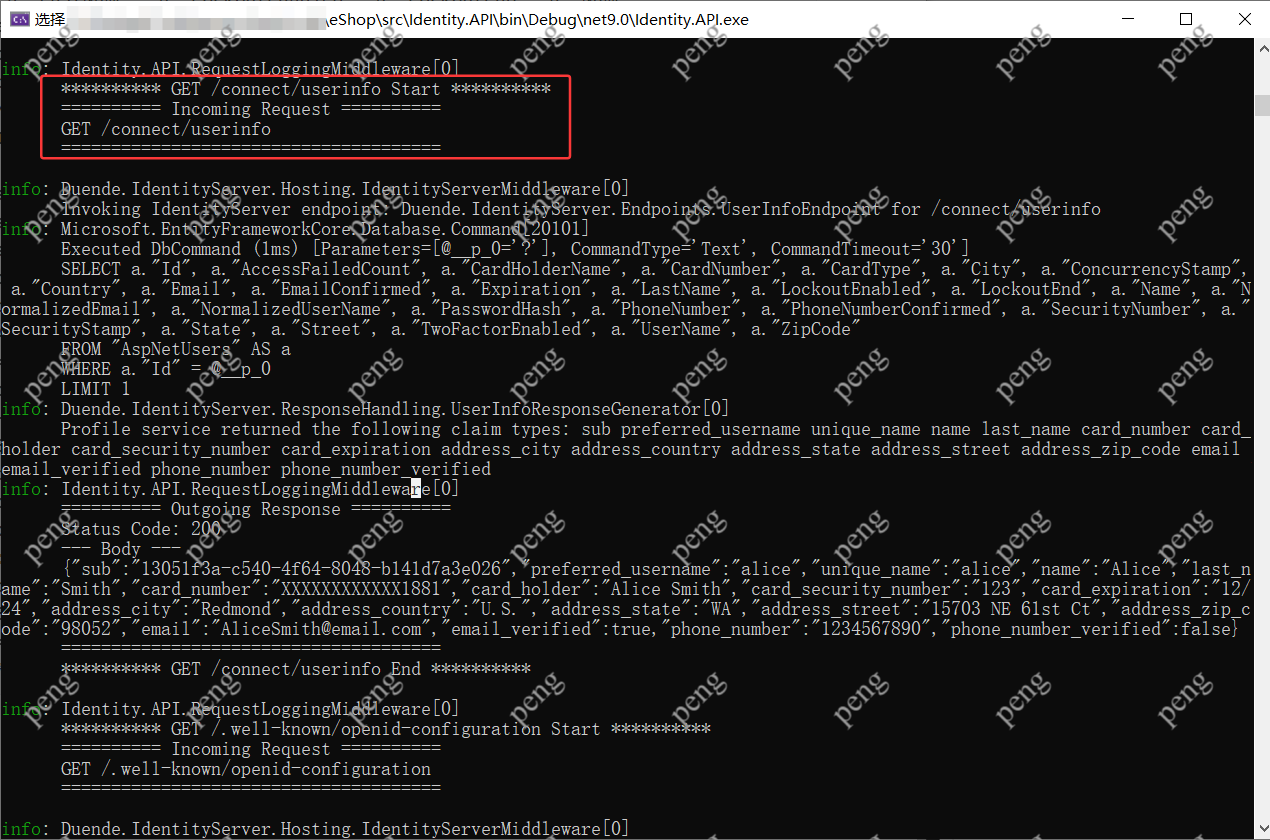Click the 'GET /.well-known/openid-configuration Start' line
Image resolution: width=1270 pixels, height=840 pixels.
[x=386, y=729]
